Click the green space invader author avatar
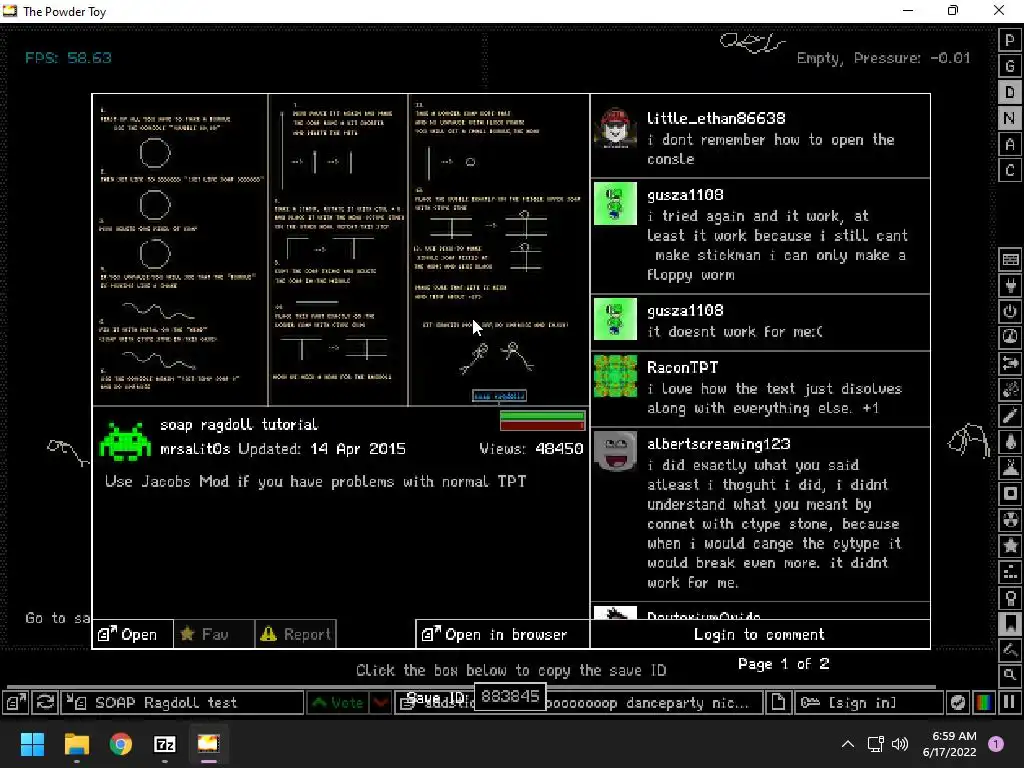This screenshot has width=1024, height=768. pyautogui.click(x=125, y=441)
